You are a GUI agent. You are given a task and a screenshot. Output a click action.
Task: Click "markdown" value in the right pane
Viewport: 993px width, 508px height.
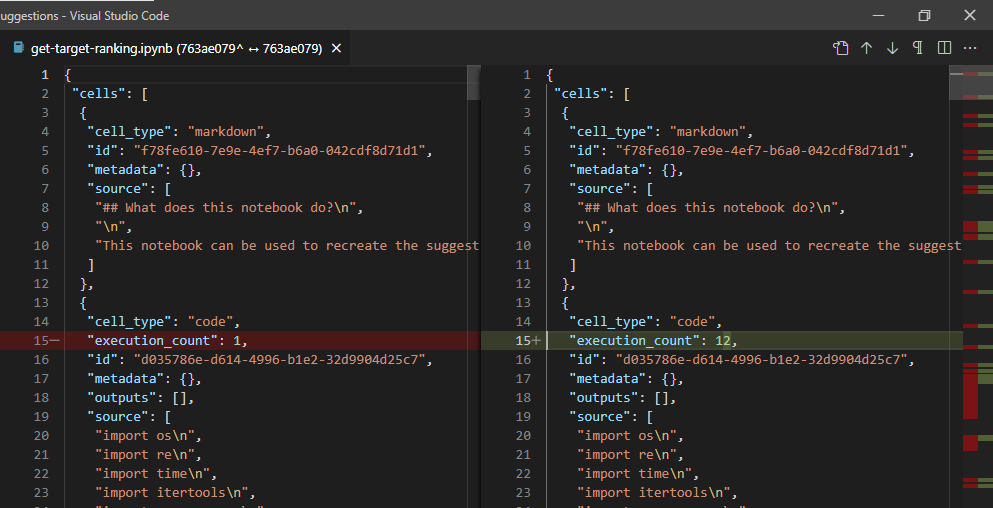pos(707,132)
